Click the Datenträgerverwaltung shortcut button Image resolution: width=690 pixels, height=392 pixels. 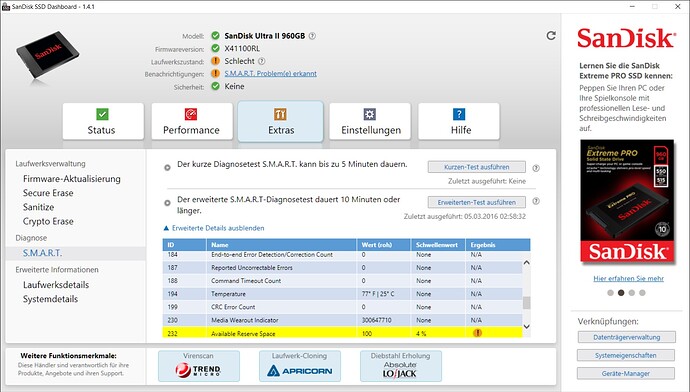tap(626, 337)
